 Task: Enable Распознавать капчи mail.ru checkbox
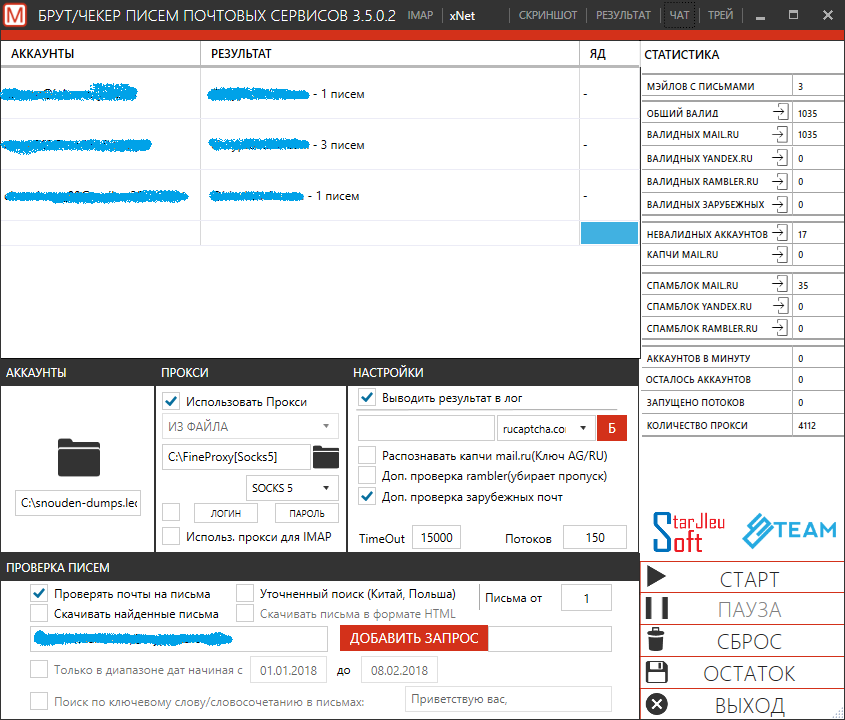pos(367,456)
